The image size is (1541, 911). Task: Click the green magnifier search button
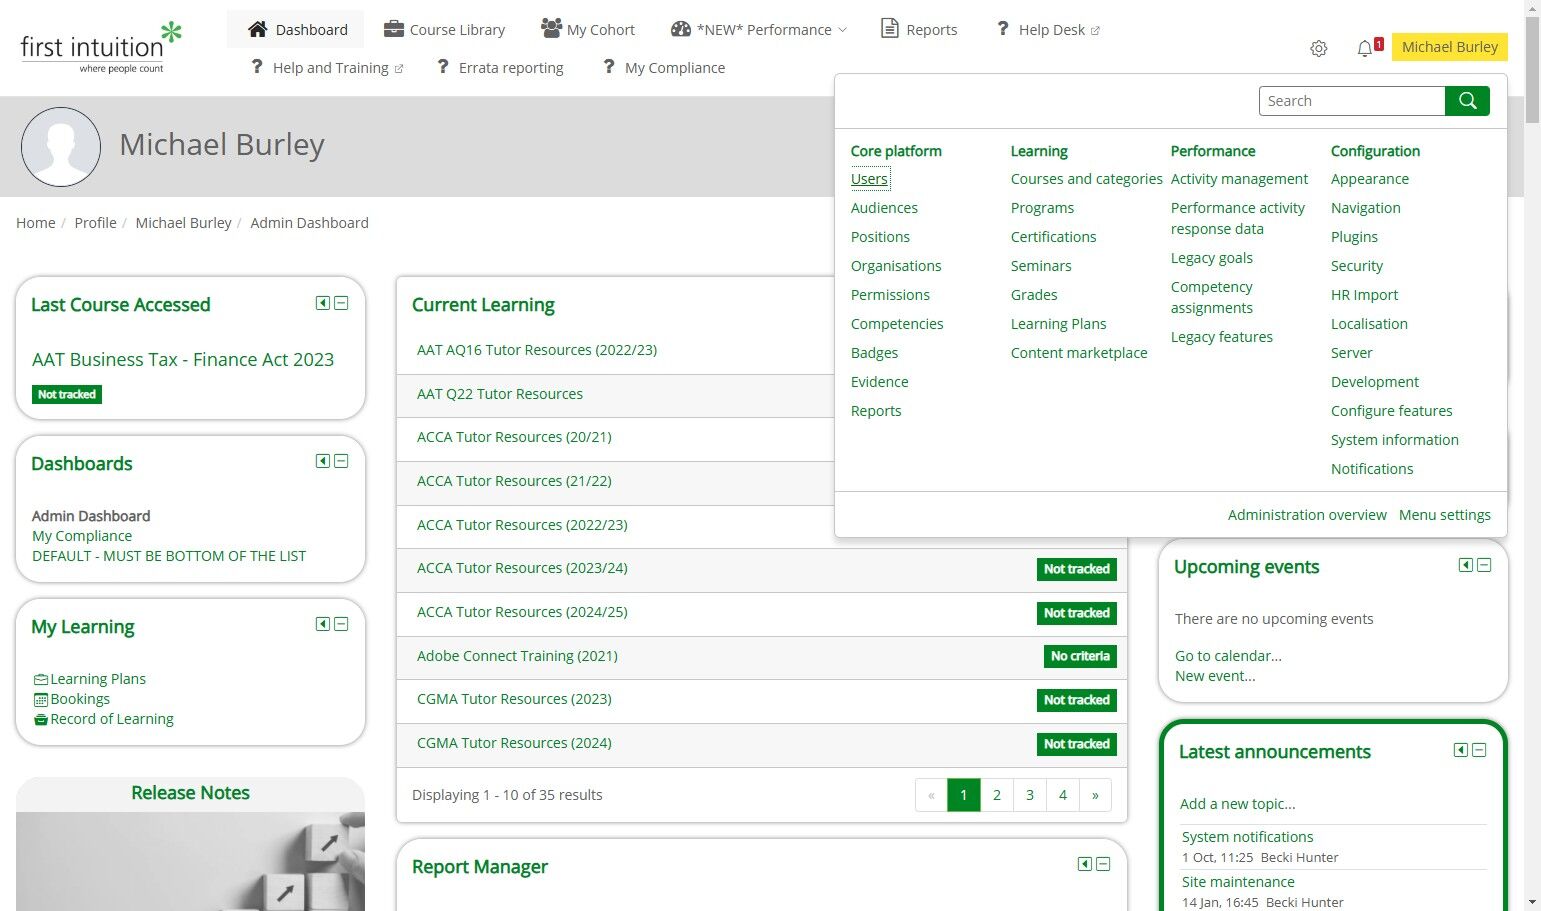click(1467, 101)
